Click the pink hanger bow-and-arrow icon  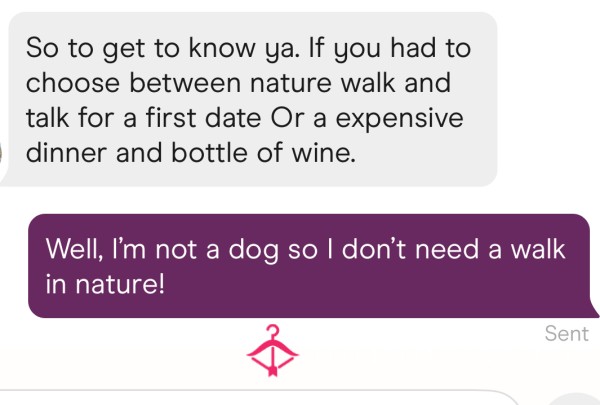pos(272,350)
